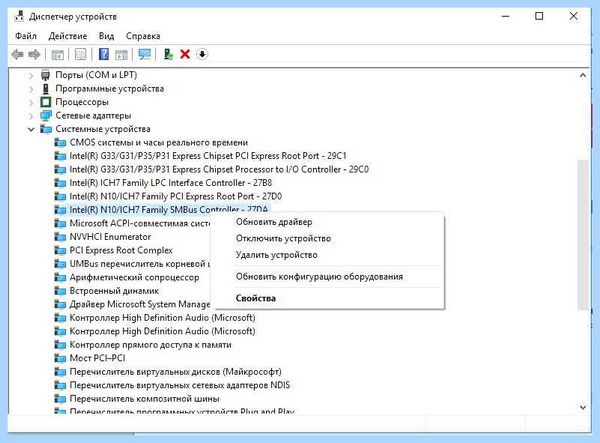Click icon beside Арифметический сопроцессор
Image resolution: width=600 pixels, height=443 pixels.
coord(60,278)
